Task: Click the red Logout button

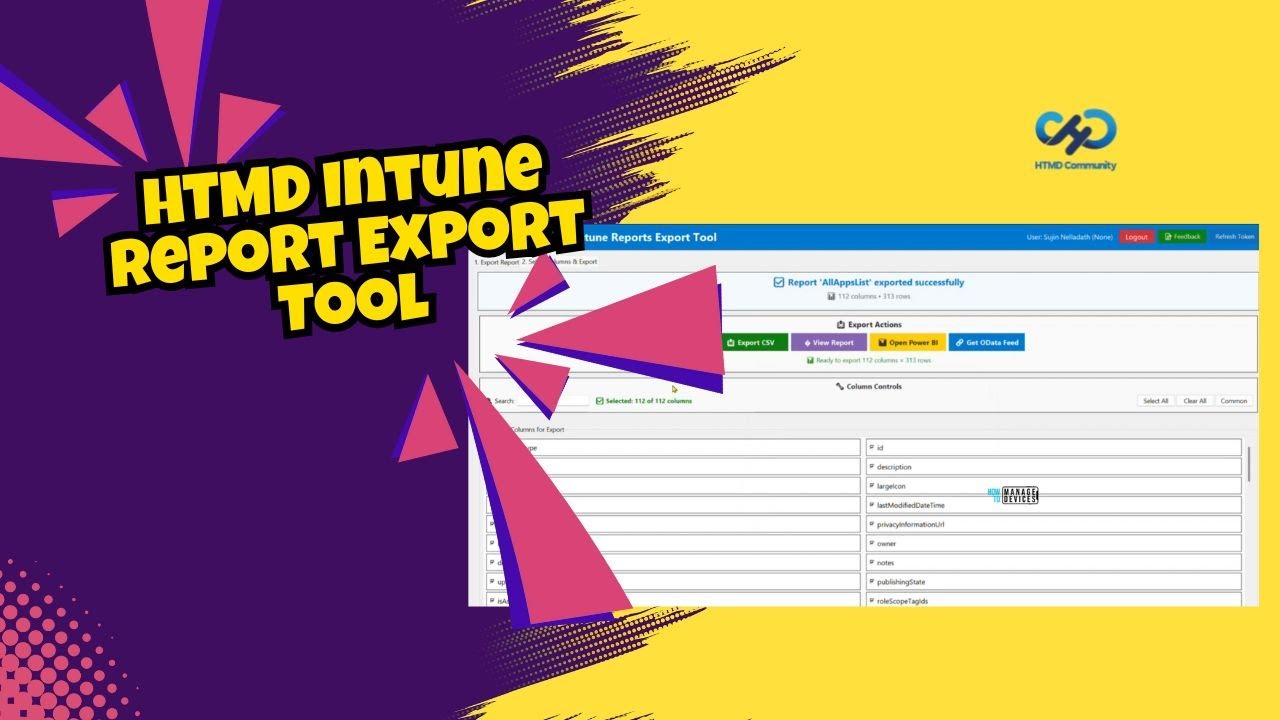Action: coord(1136,237)
